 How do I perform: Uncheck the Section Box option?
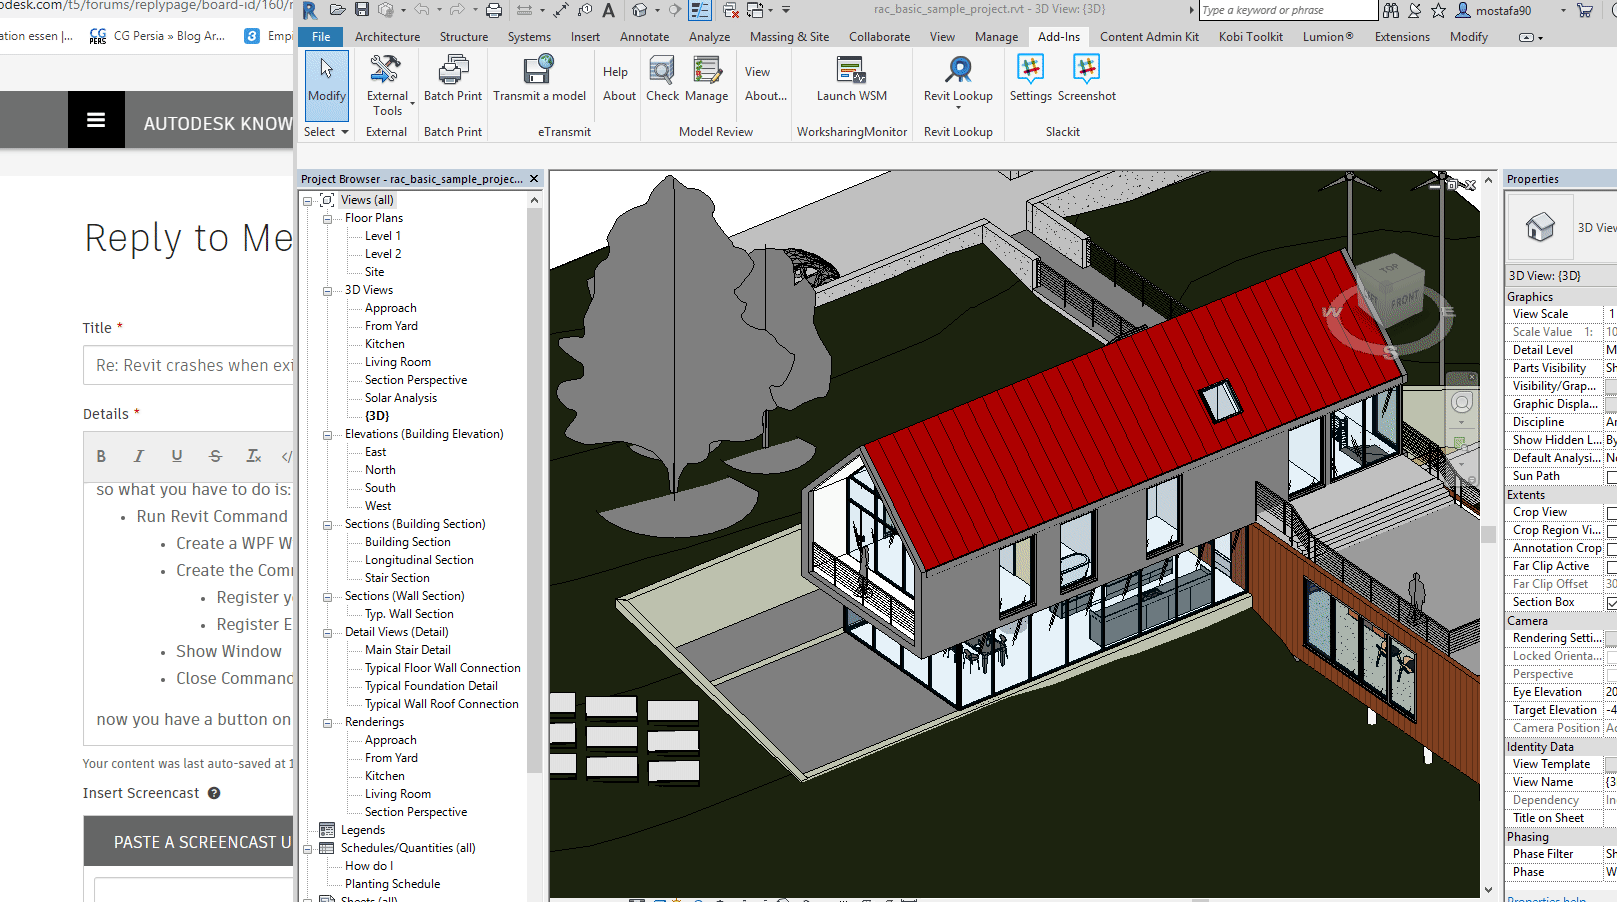click(1610, 601)
